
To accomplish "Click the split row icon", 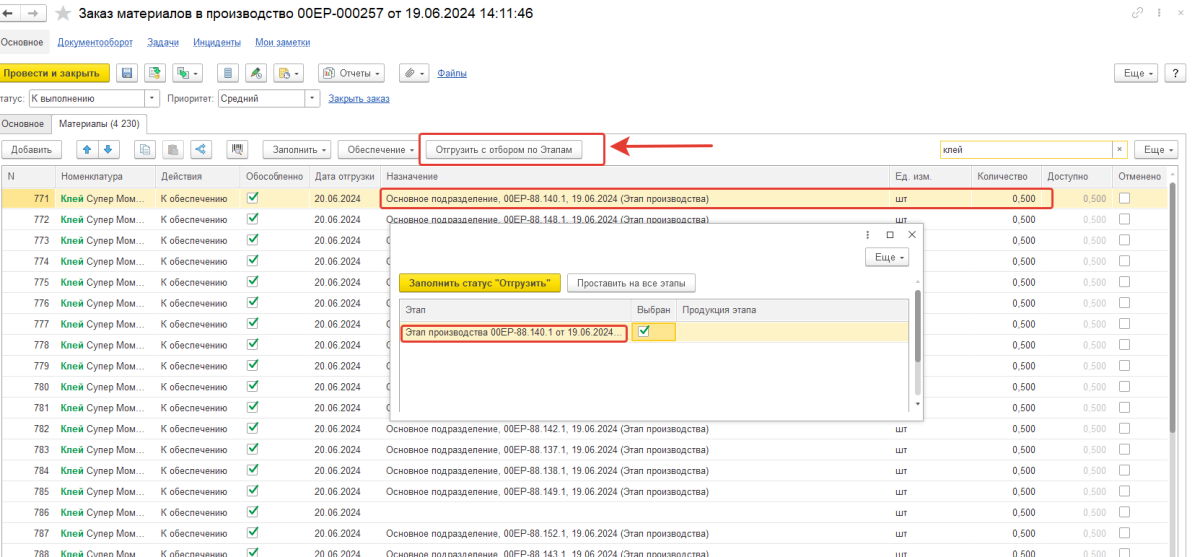I will [x=201, y=149].
